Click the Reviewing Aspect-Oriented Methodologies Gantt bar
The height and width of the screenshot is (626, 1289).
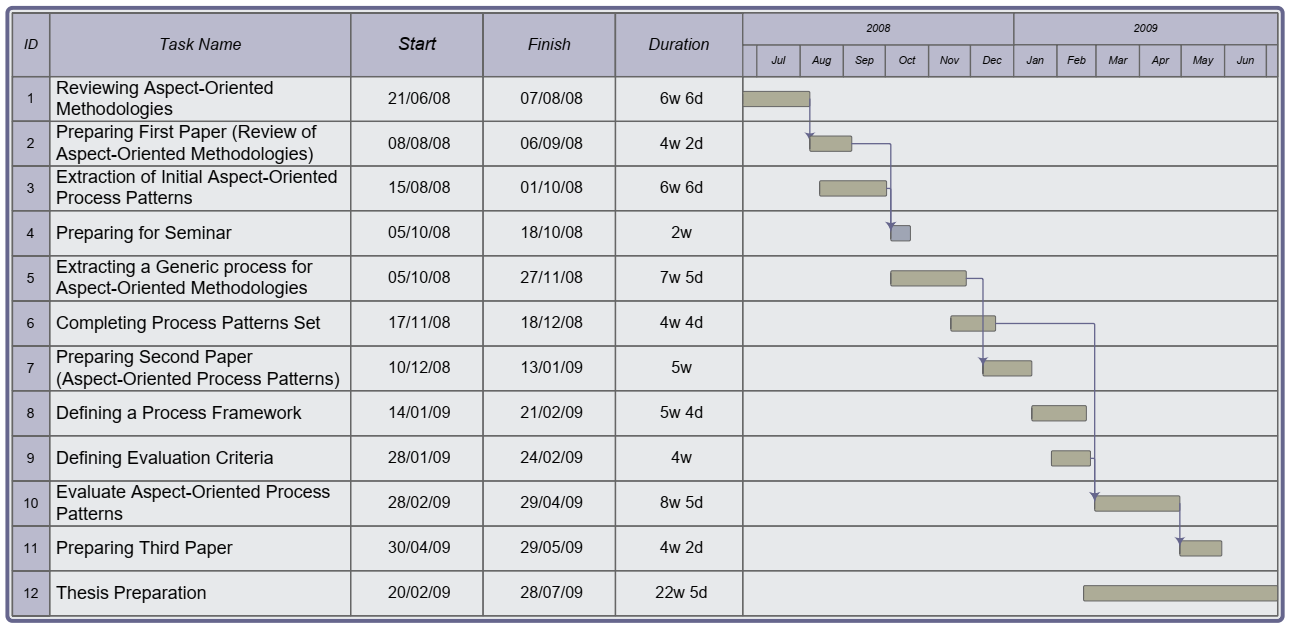(777, 99)
